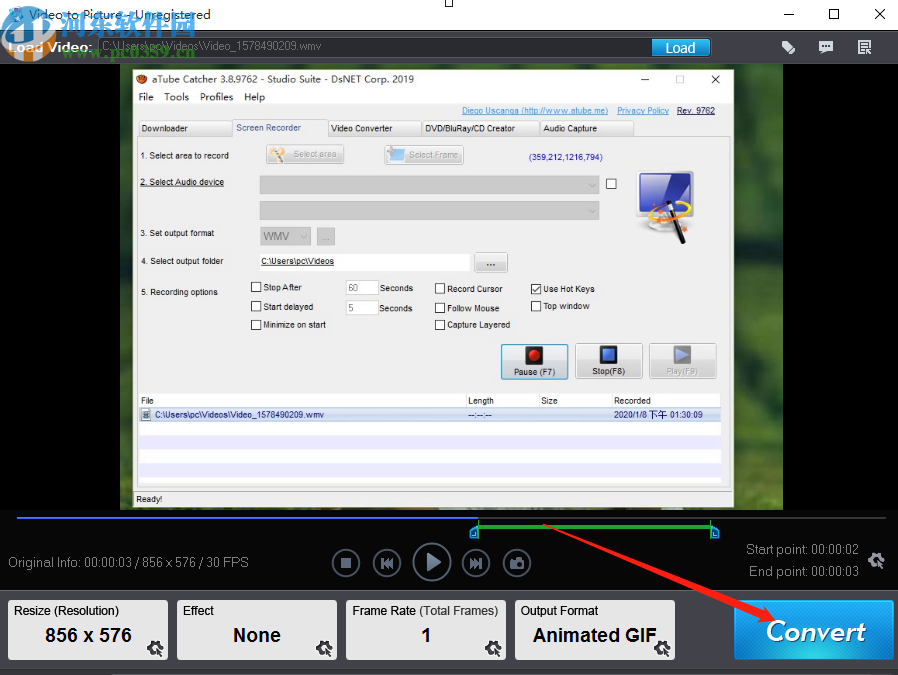Open Resize resolution settings gear
The width and height of the screenshot is (898, 675).
pyautogui.click(x=155, y=648)
